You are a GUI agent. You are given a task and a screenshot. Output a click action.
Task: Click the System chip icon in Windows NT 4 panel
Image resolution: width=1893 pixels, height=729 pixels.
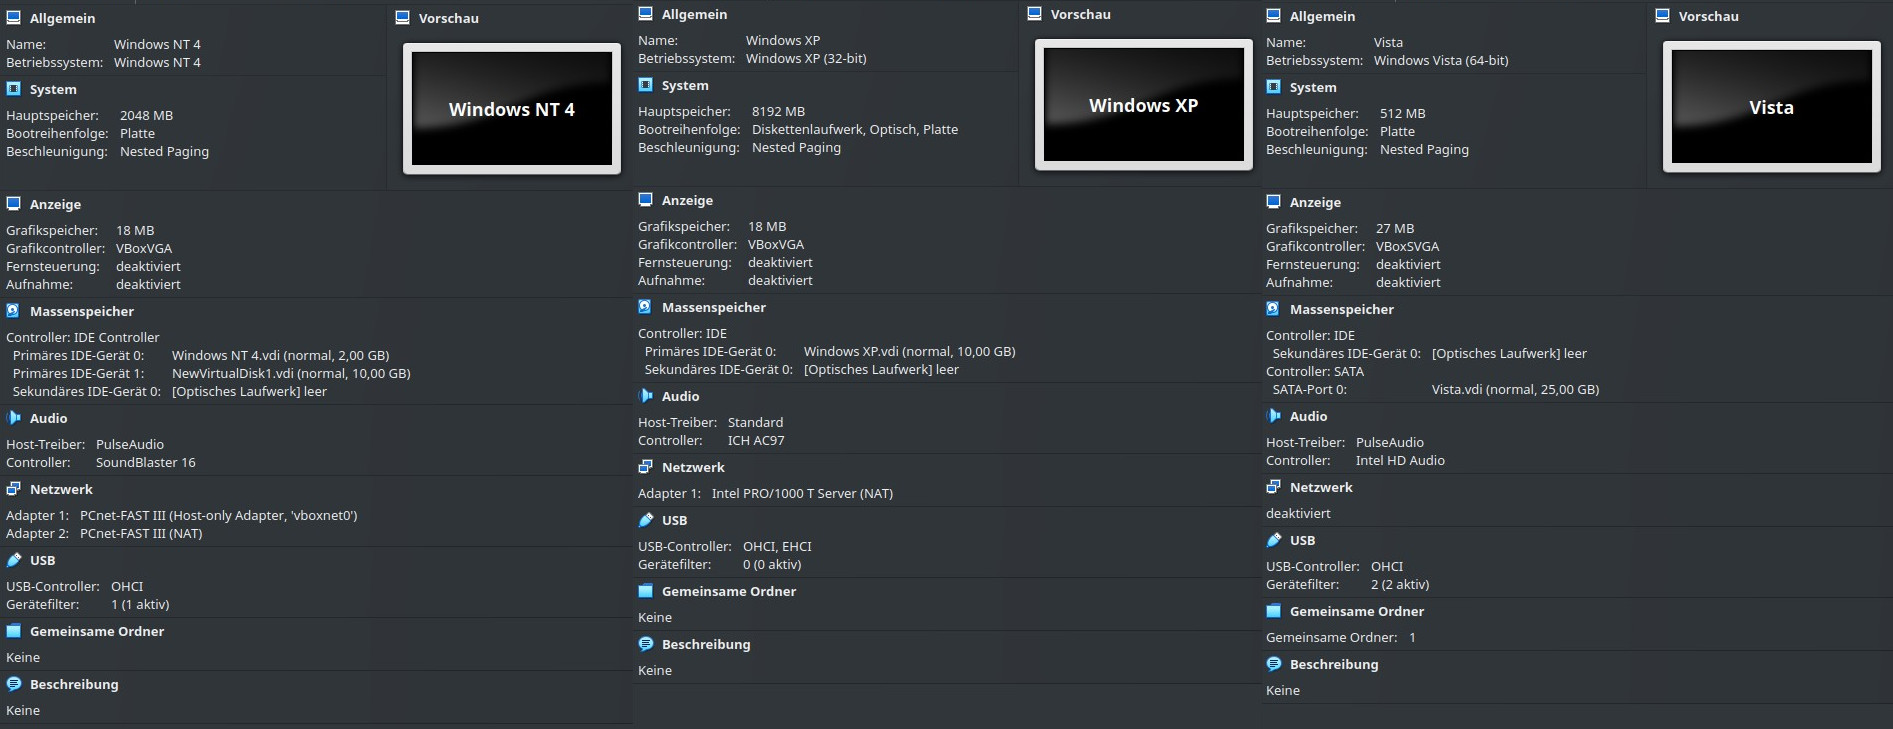coord(14,89)
